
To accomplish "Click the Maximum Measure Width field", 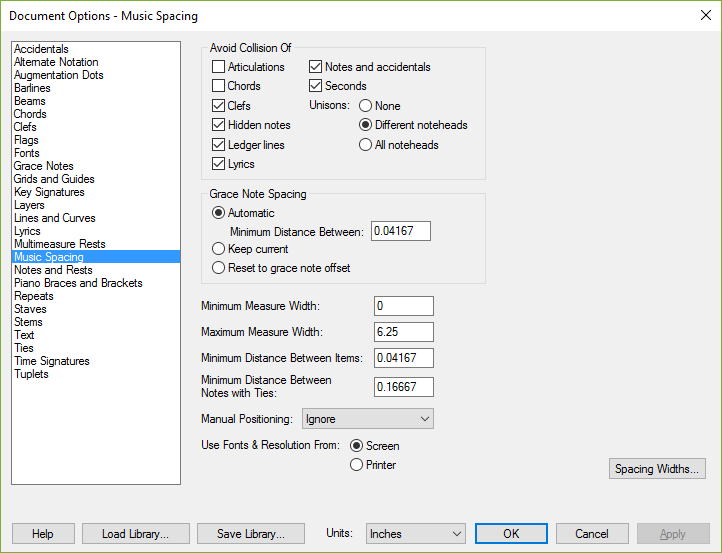I will [x=404, y=332].
